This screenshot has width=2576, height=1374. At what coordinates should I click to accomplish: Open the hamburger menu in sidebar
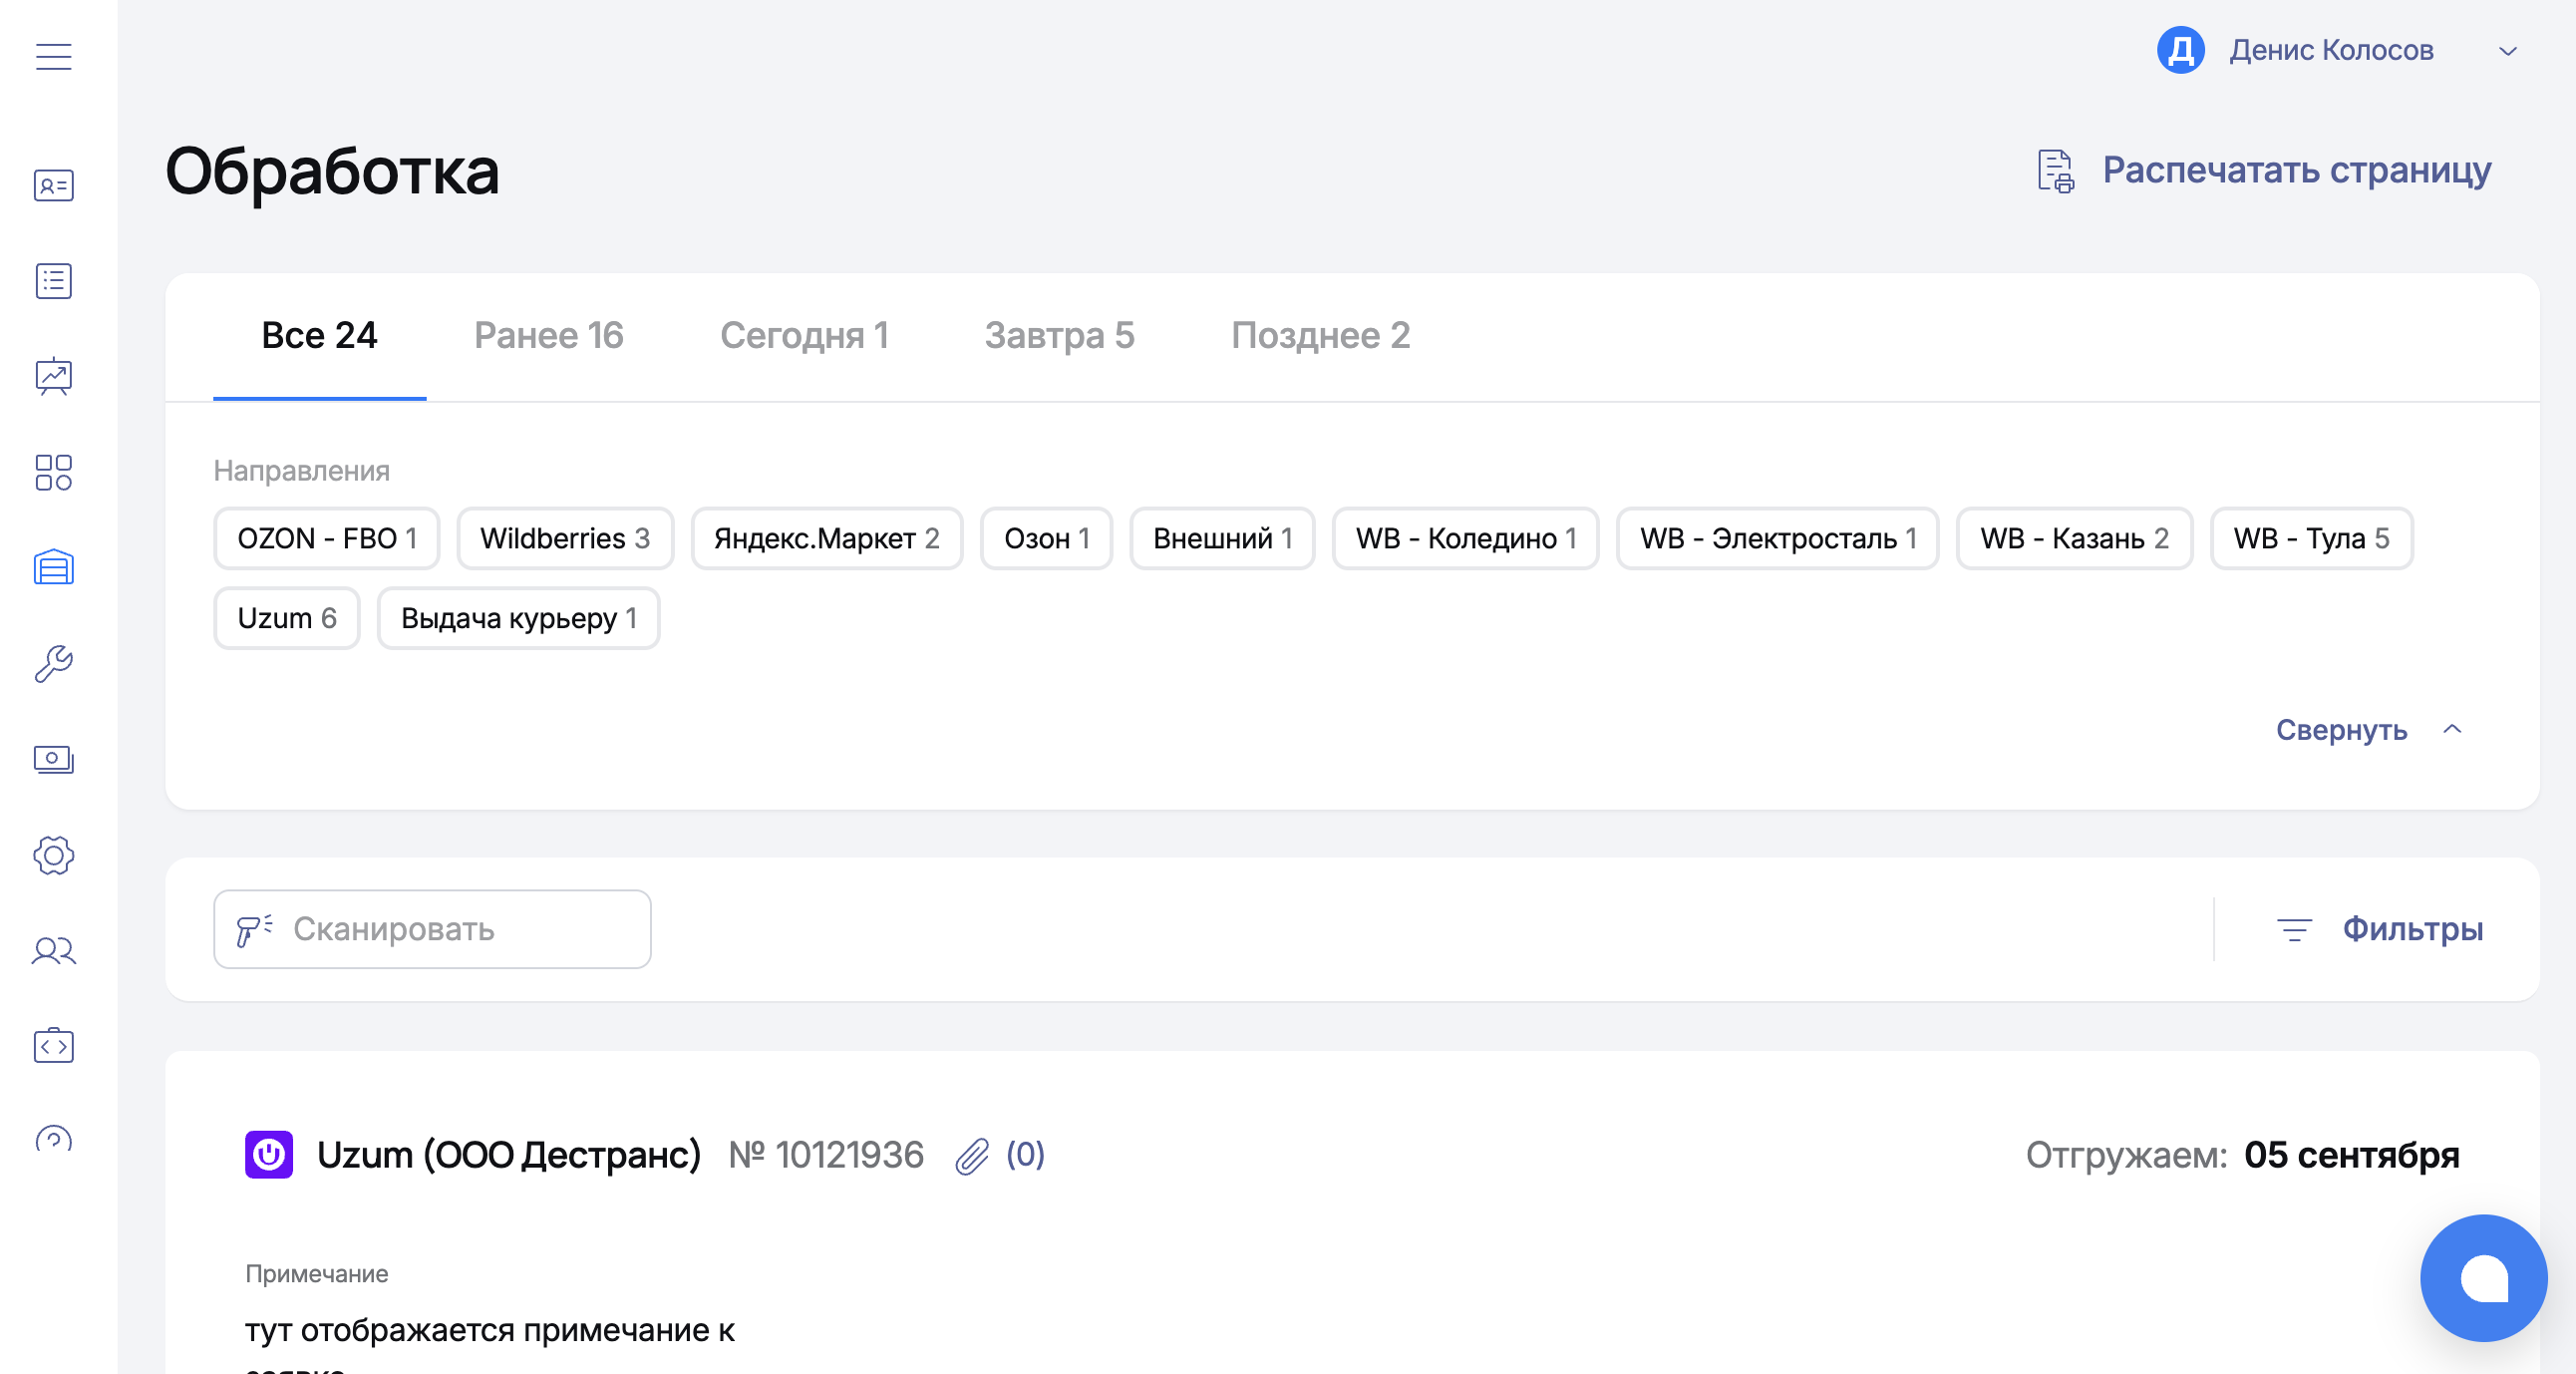point(54,56)
